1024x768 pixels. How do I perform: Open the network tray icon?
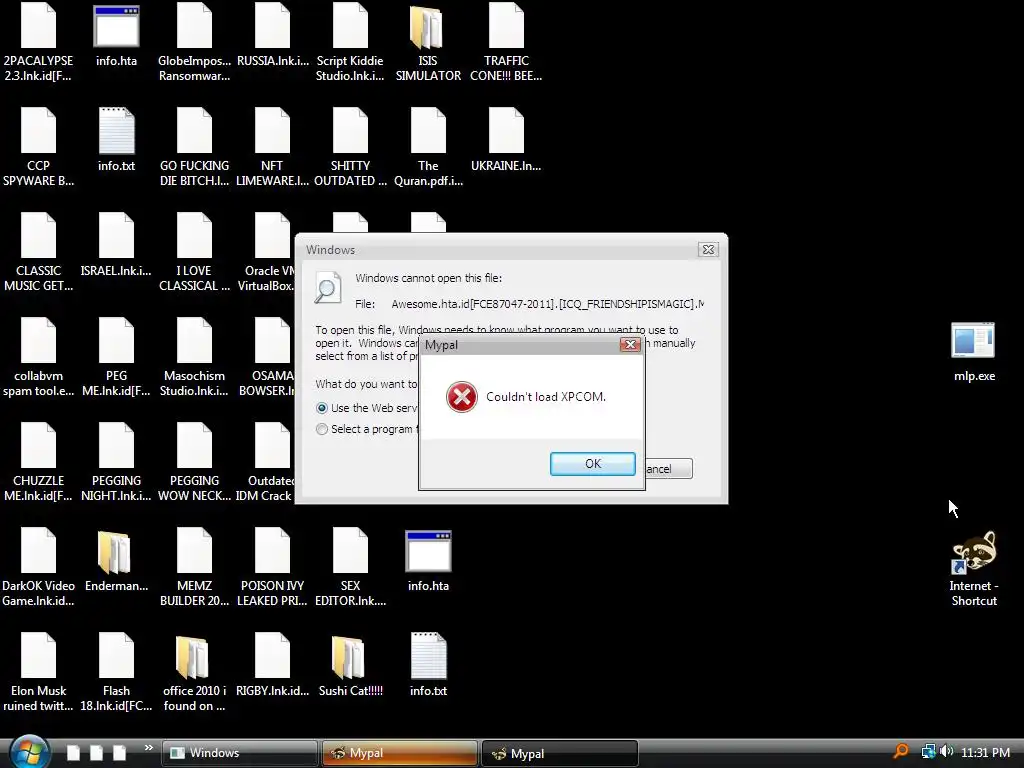[x=928, y=752]
